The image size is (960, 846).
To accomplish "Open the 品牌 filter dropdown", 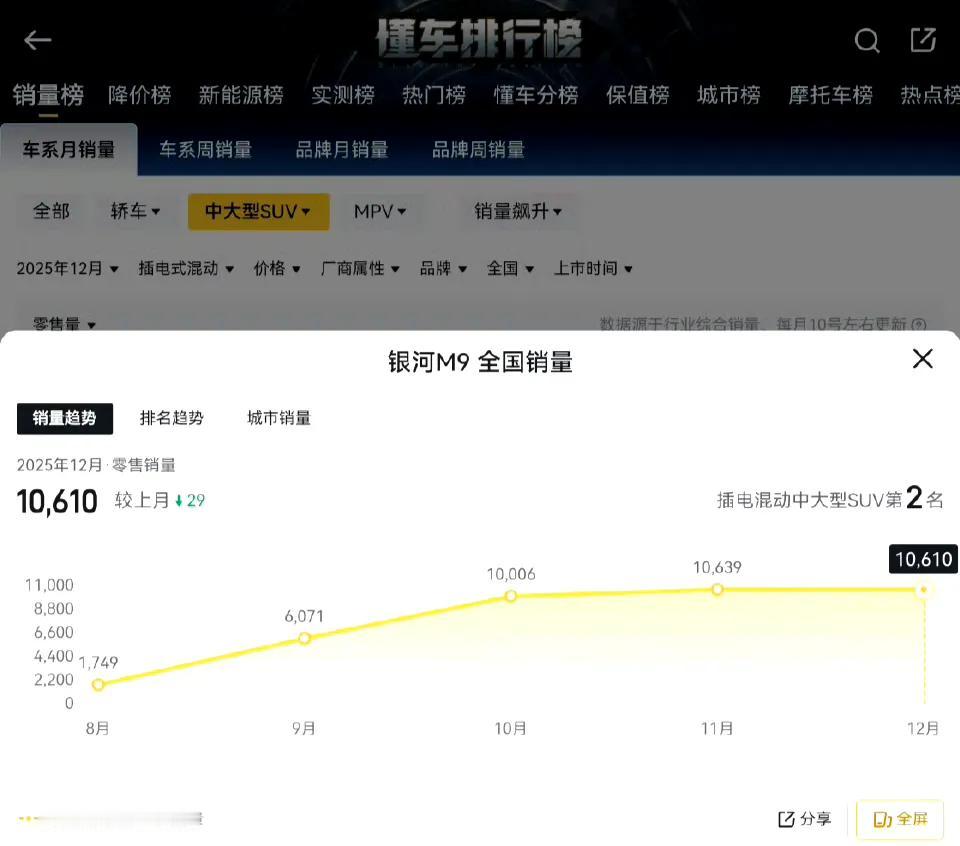I will (443, 268).
